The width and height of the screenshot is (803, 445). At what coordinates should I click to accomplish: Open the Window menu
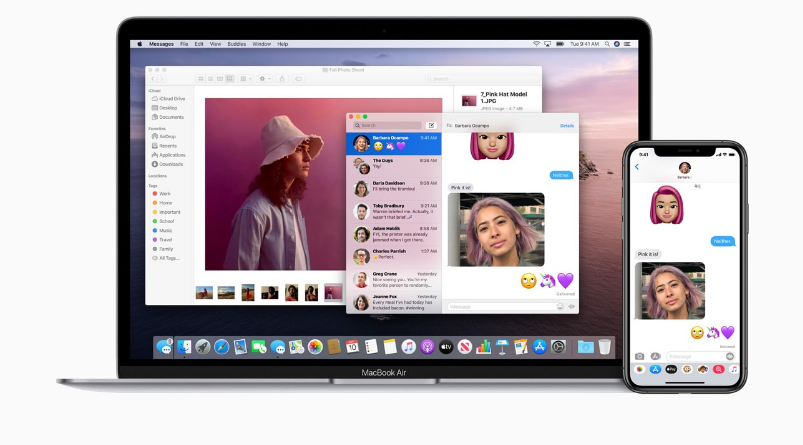click(262, 44)
